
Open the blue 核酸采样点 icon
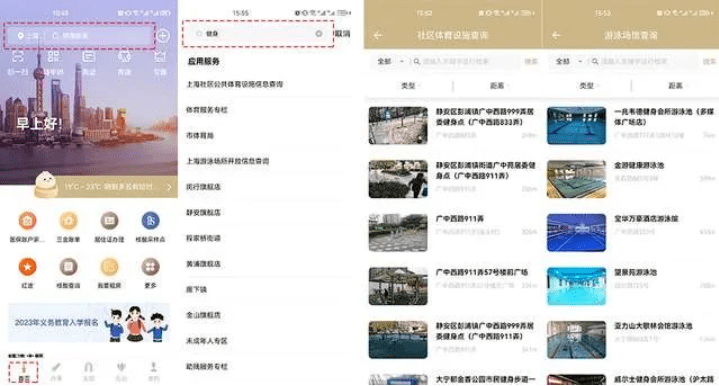pyautogui.click(x=150, y=221)
